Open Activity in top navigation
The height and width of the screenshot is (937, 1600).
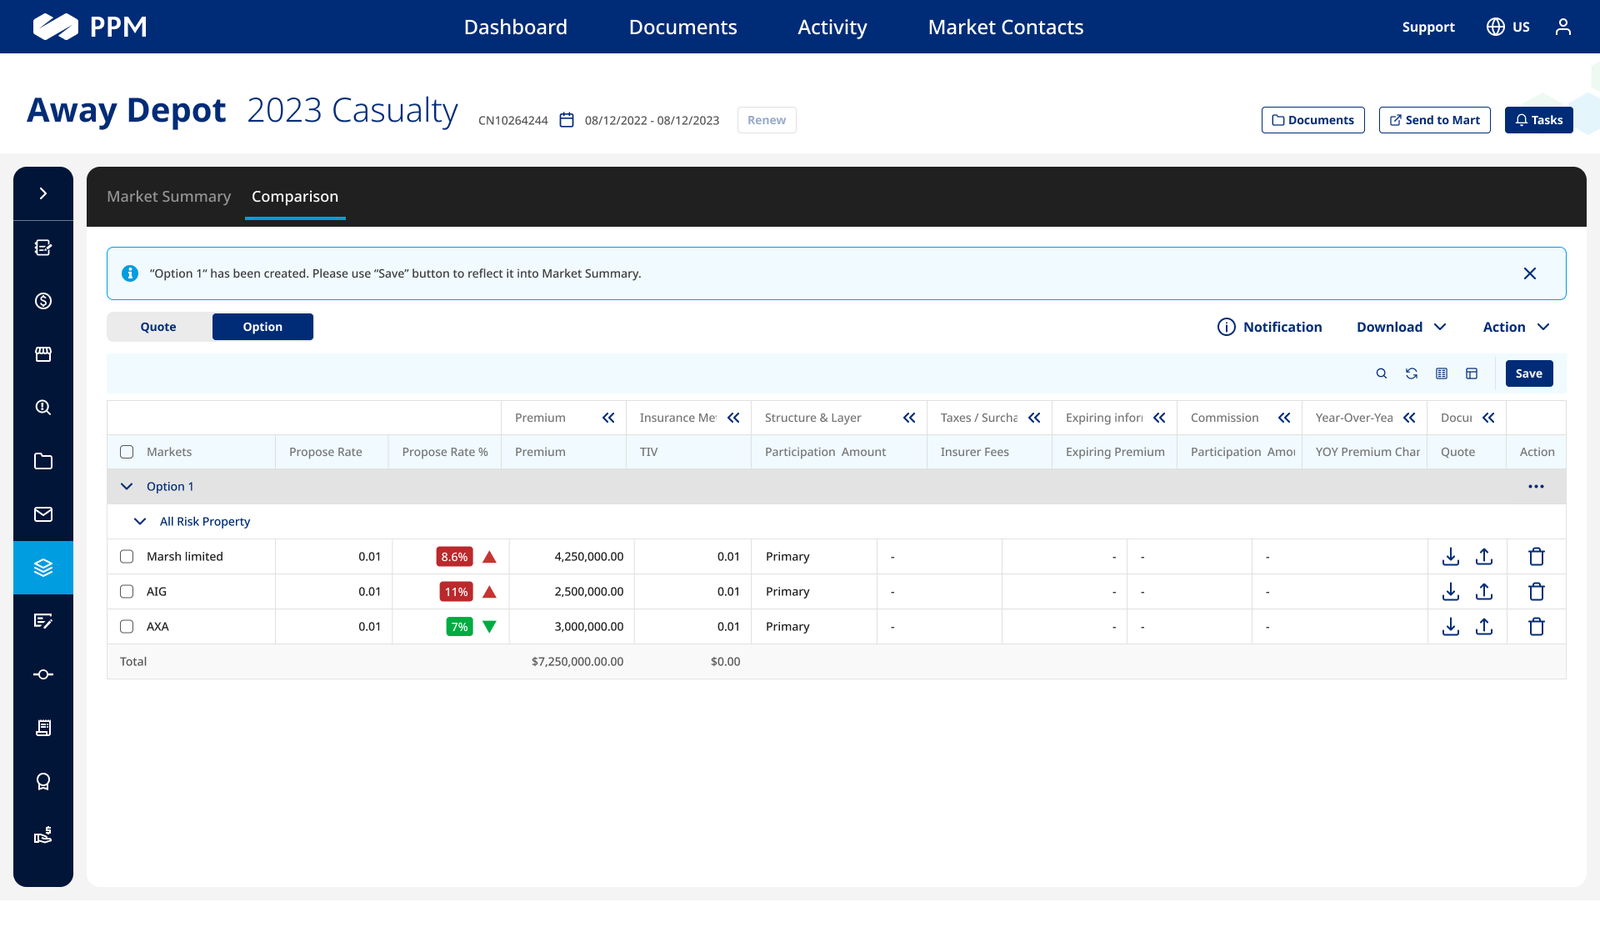click(832, 27)
